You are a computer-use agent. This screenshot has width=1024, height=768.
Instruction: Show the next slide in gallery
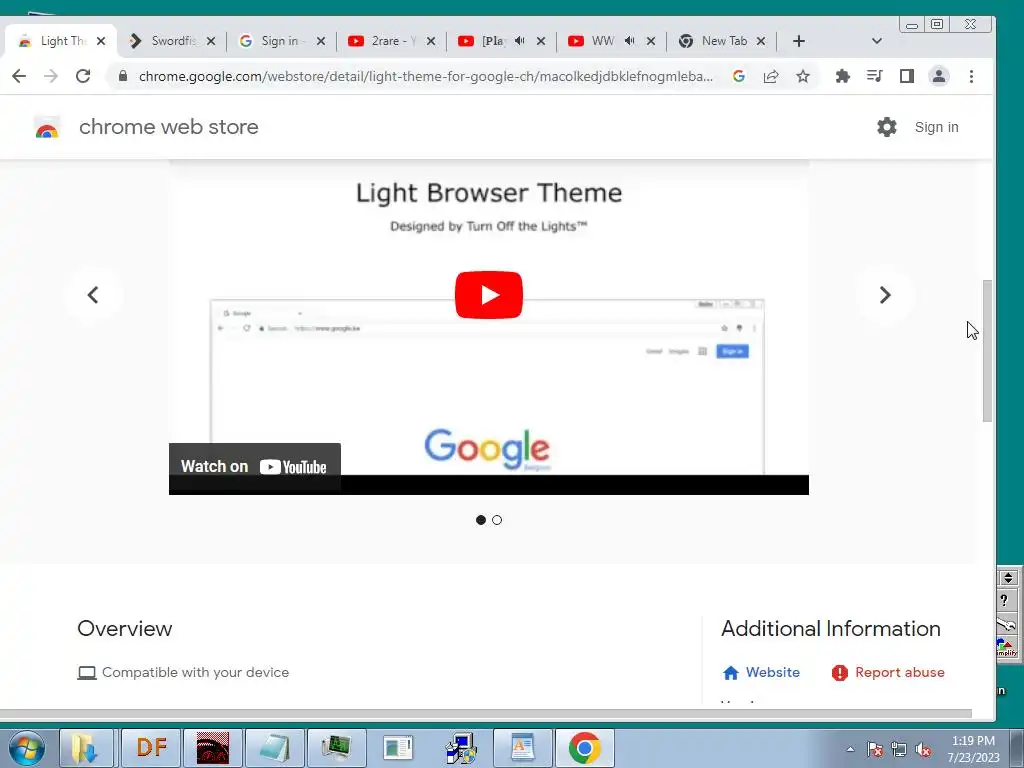(885, 295)
